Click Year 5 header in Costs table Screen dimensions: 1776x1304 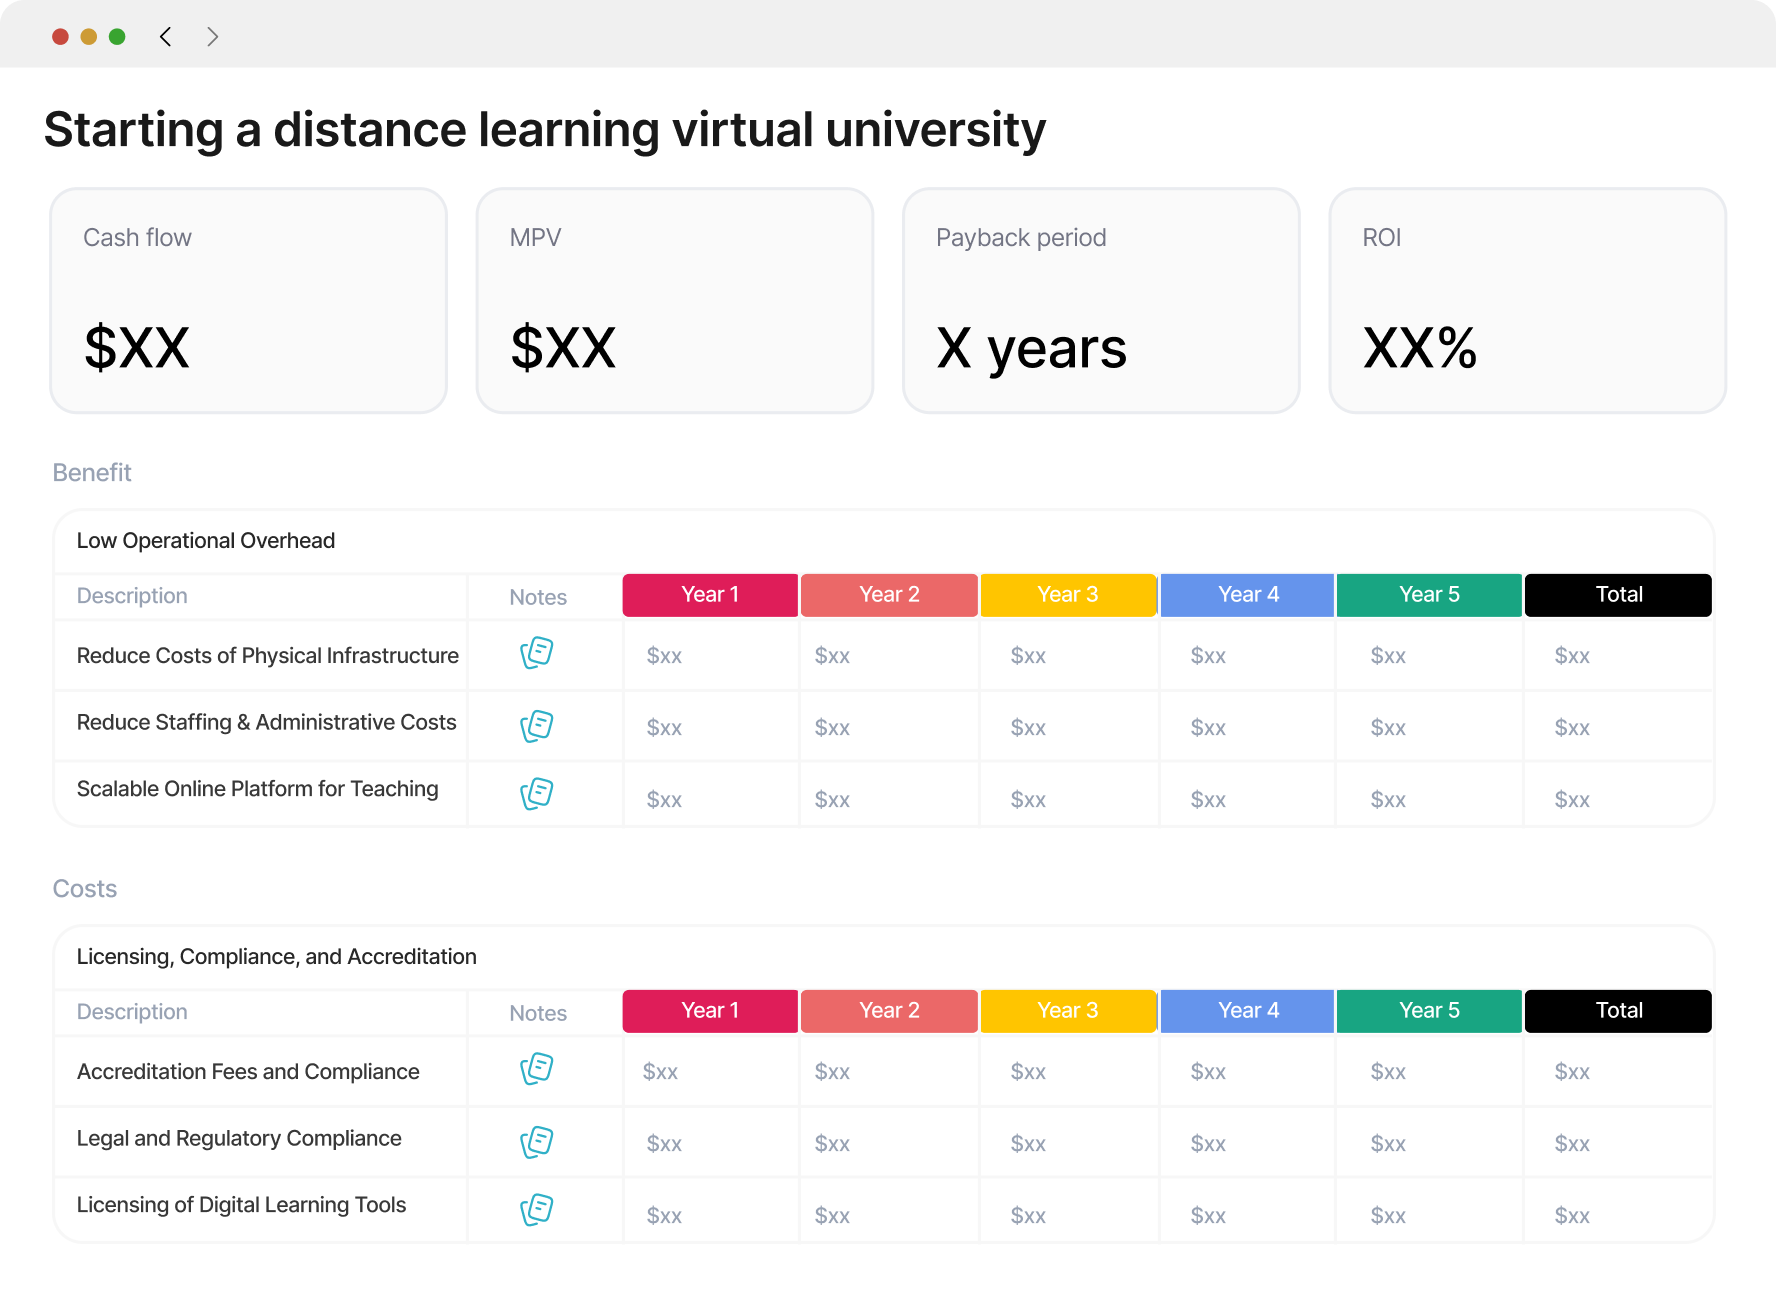click(x=1429, y=1011)
